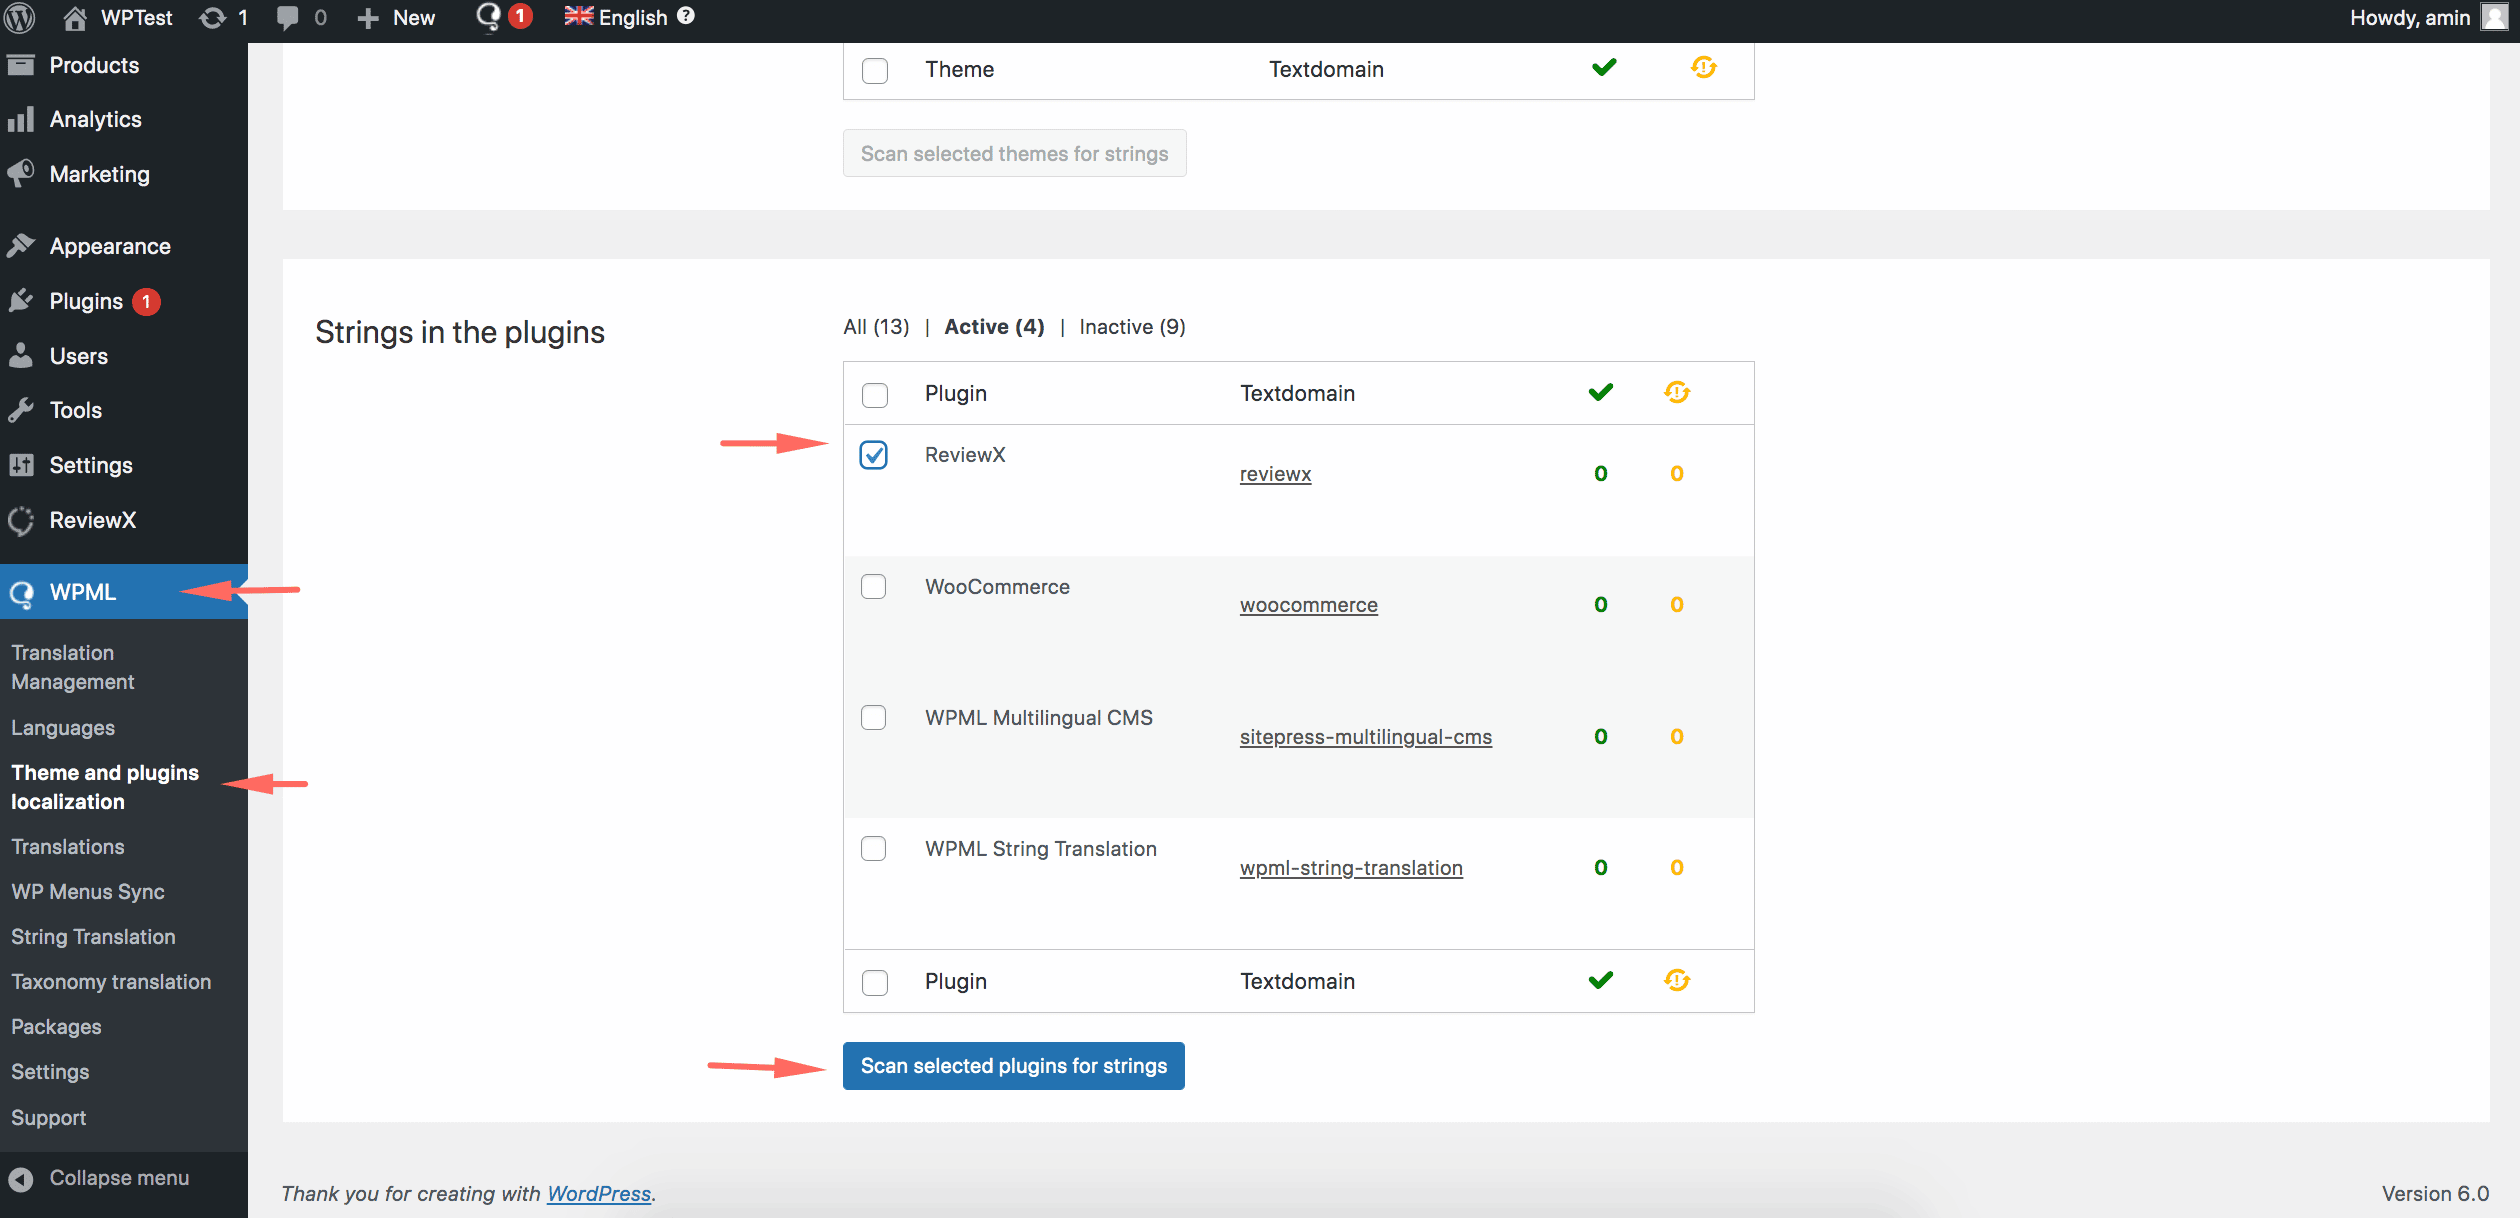
Task: Select all plugins via header checkbox
Action: pyautogui.click(x=875, y=394)
